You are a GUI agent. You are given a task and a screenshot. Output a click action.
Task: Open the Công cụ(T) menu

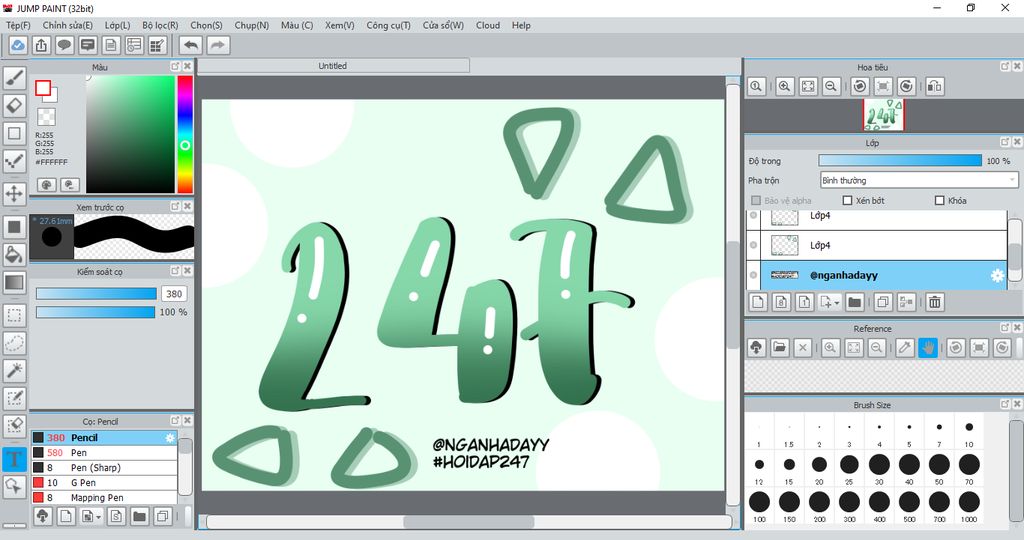tap(389, 25)
